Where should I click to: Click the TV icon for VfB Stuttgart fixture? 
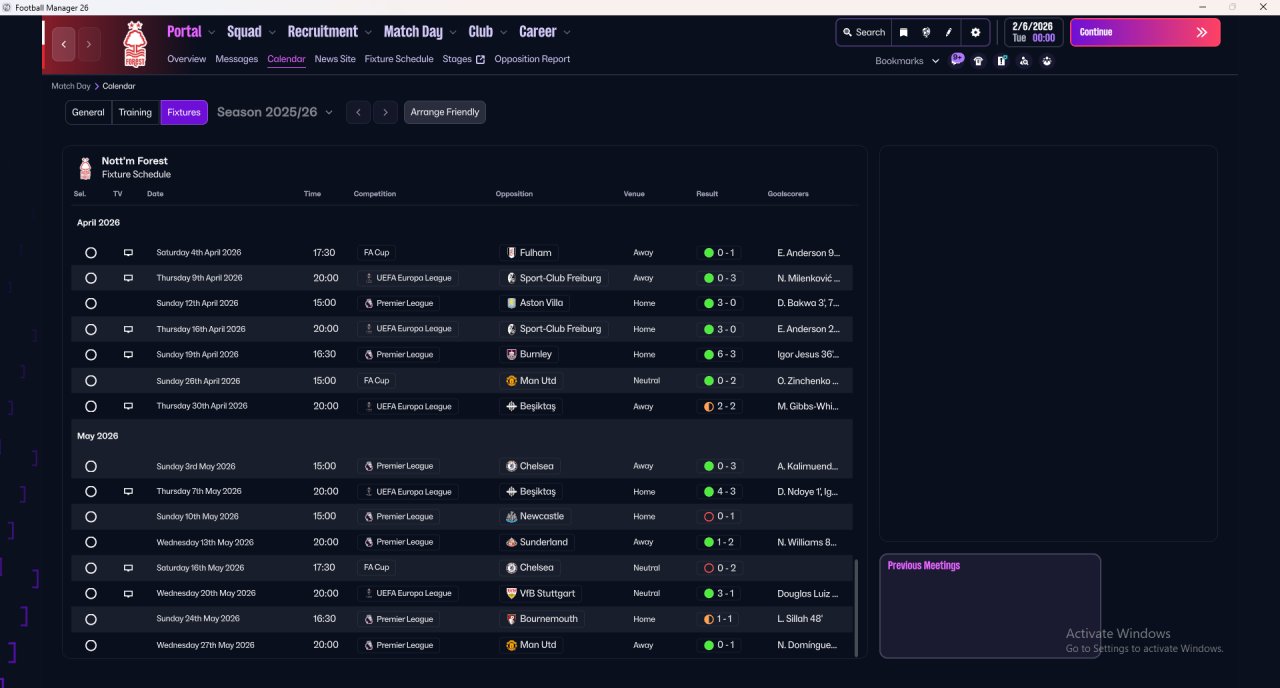pyautogui.click(x=128, y=593)
